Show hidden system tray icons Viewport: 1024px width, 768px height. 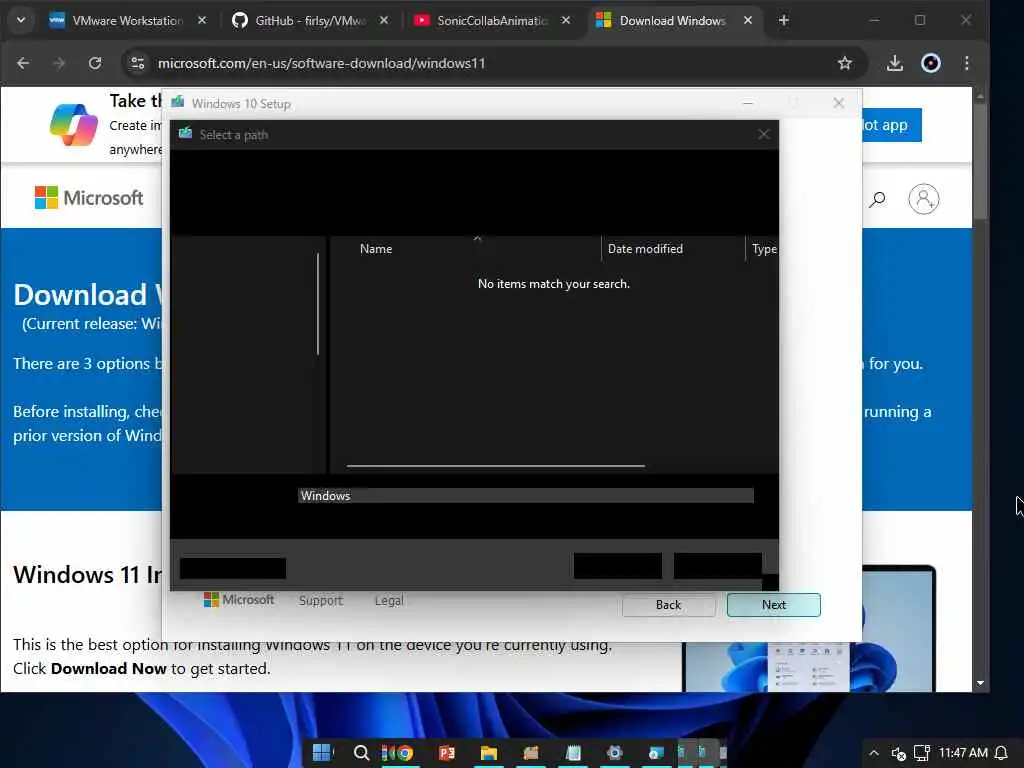click(x=874, y=753)
